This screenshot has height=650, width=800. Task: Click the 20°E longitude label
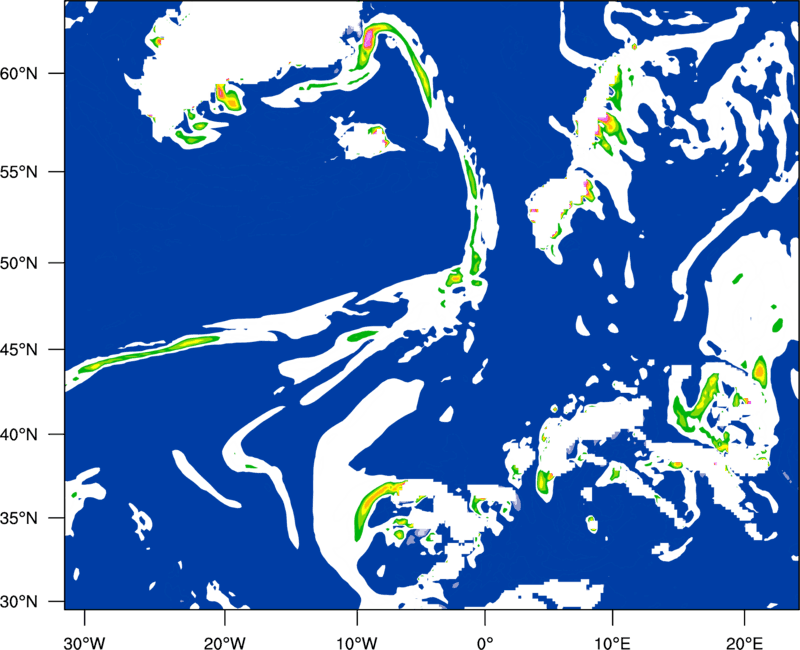pyautogui.click(x=743, y=643)
